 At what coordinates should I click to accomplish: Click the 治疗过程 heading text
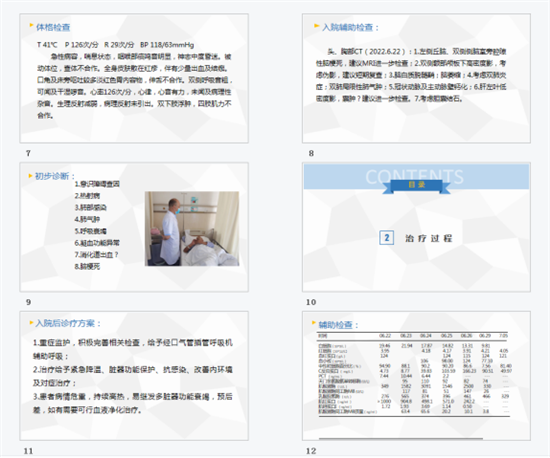[429, 238]
